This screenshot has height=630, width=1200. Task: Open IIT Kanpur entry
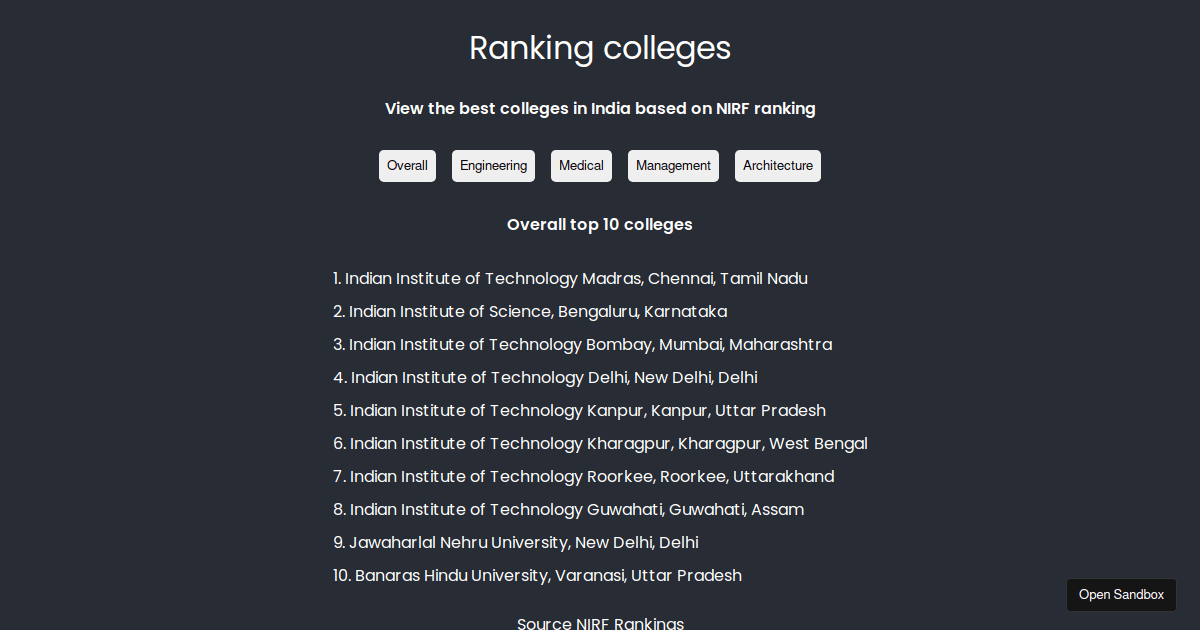pos(587,410)
